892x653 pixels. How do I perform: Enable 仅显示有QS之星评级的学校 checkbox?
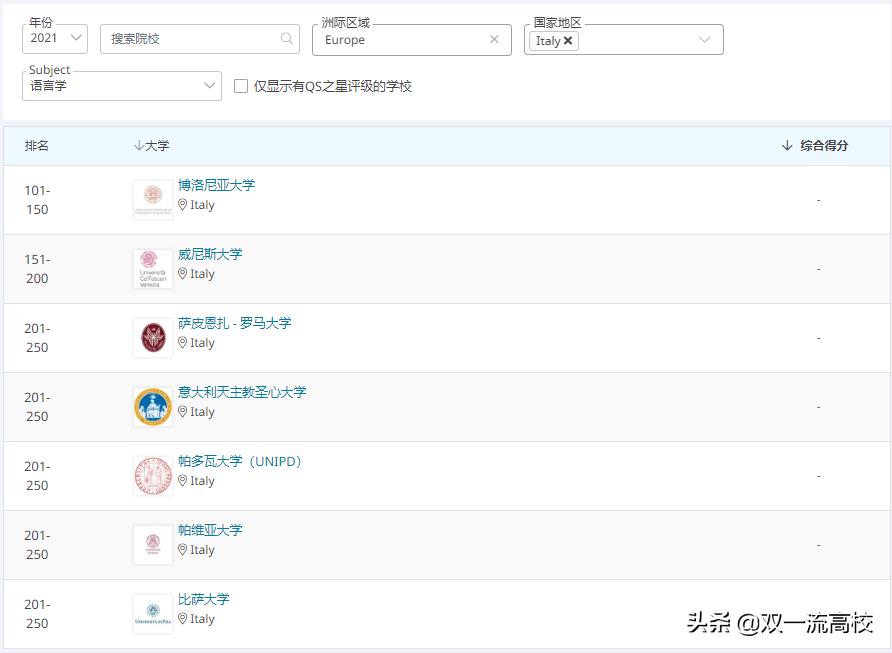tap(240, 87)
